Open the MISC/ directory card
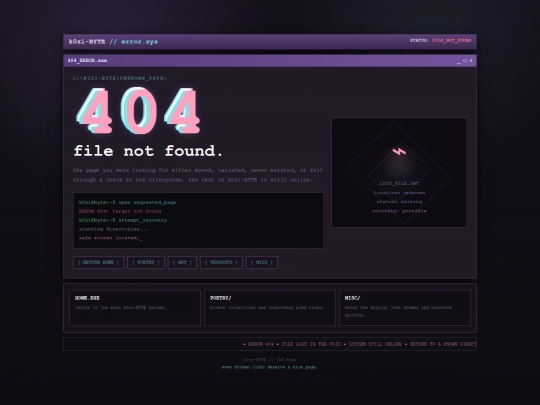Image resolution: width=540 pixels, height=405 pixels. [x=405, y=308]
